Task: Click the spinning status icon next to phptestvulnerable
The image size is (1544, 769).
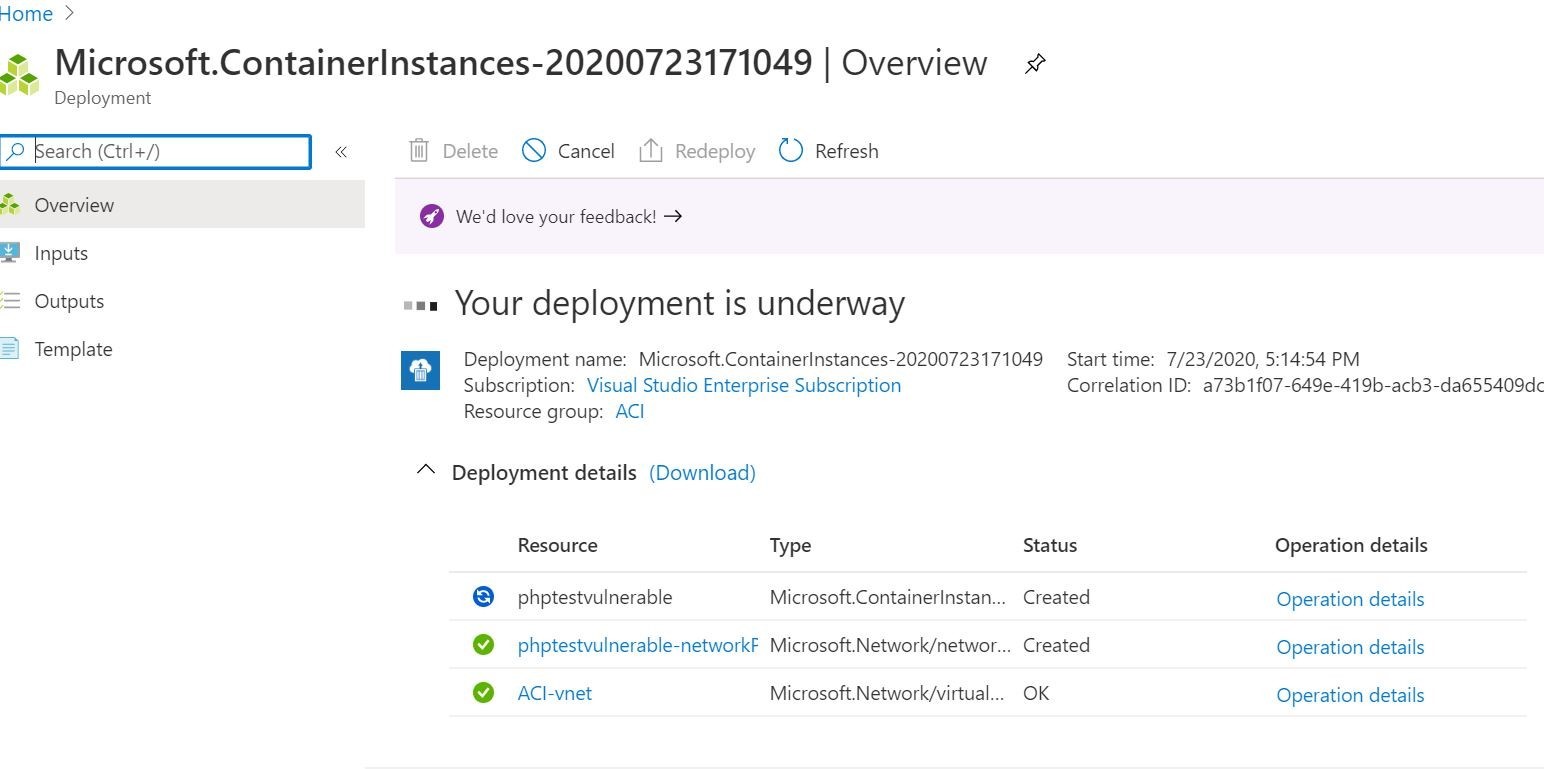Action: tap(483, 596)
